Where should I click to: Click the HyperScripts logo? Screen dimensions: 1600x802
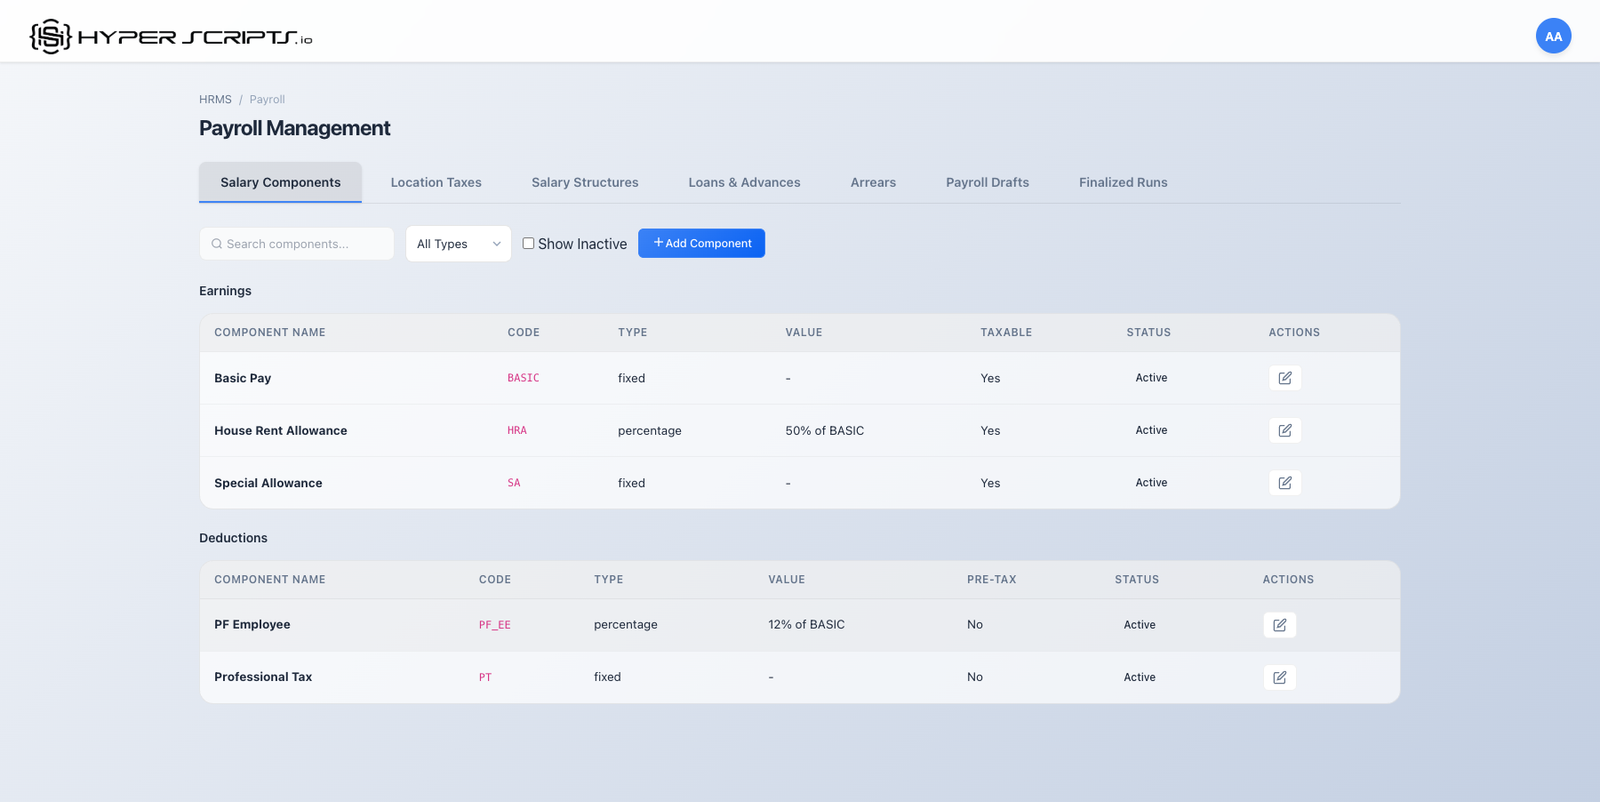pos(170,37)
